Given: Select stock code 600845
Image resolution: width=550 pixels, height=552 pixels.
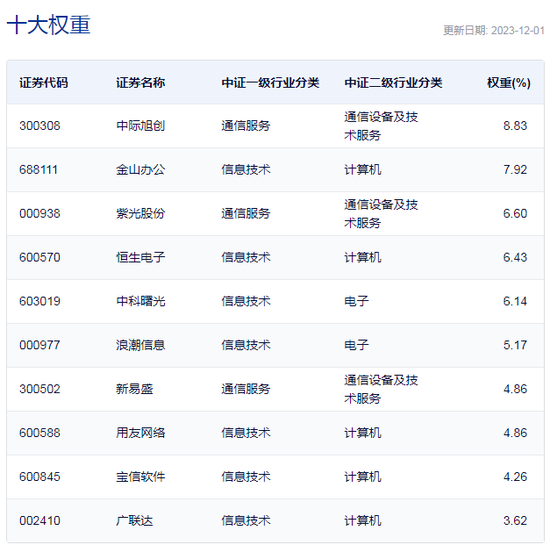Looking at the screenshot, I should [40, 477].
